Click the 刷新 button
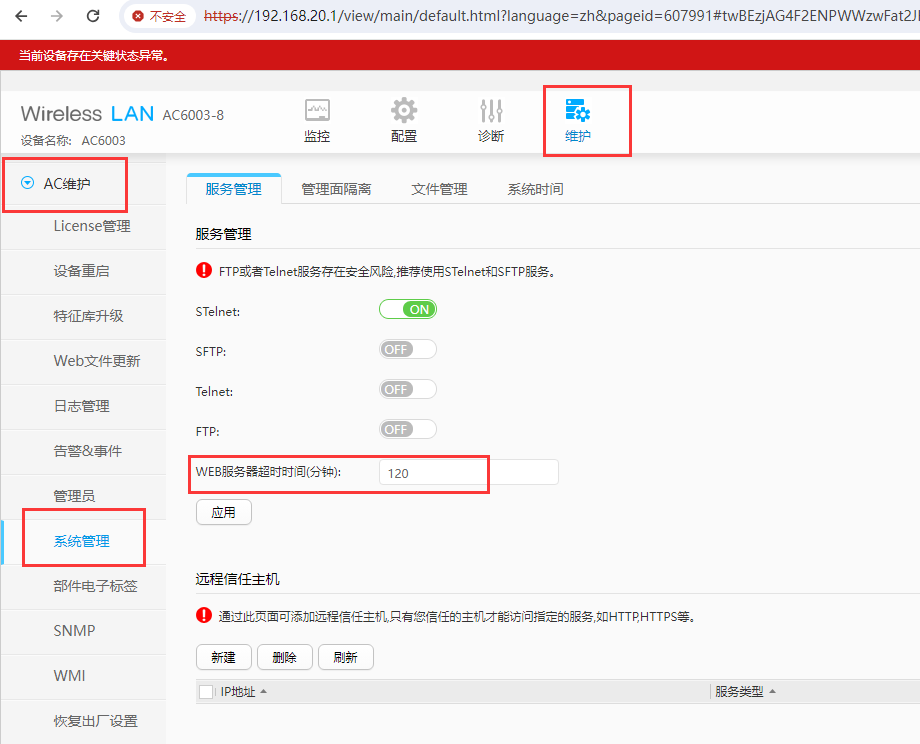Image resolution: width=920 pixels, height=744 pixels. pyautogui.click(x=346, y=657)
